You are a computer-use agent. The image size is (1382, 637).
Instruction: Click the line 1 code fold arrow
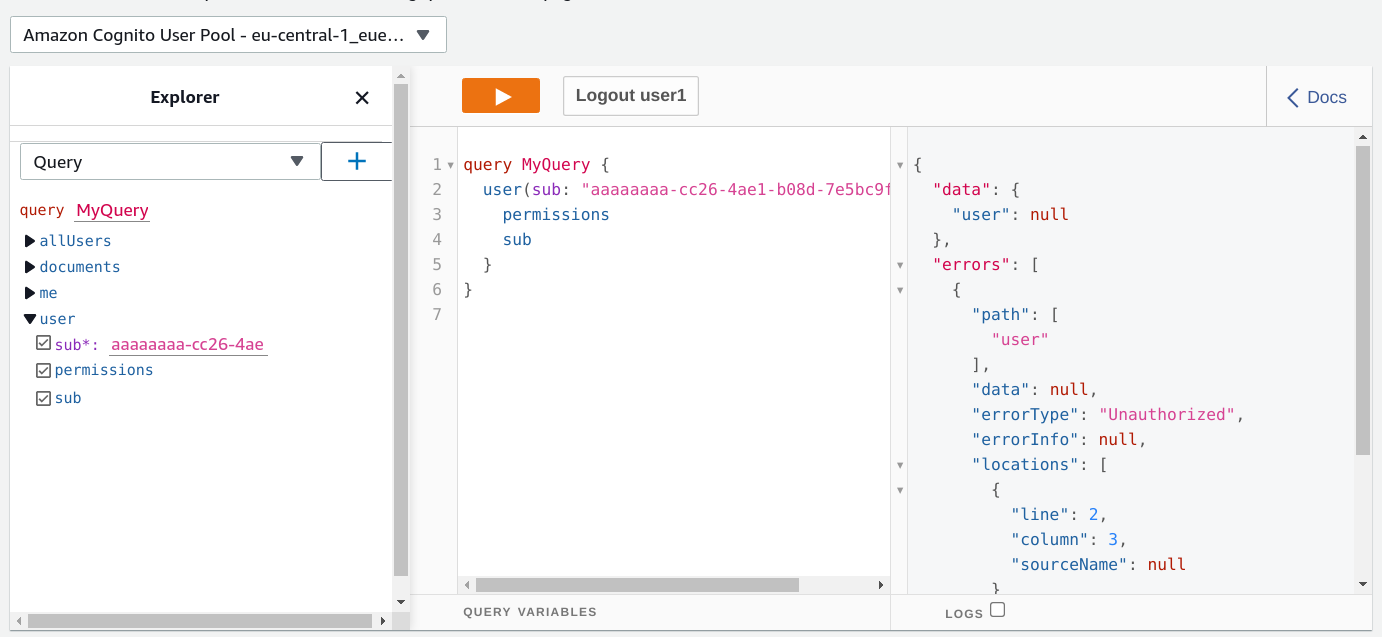click(x=449, y=166)
